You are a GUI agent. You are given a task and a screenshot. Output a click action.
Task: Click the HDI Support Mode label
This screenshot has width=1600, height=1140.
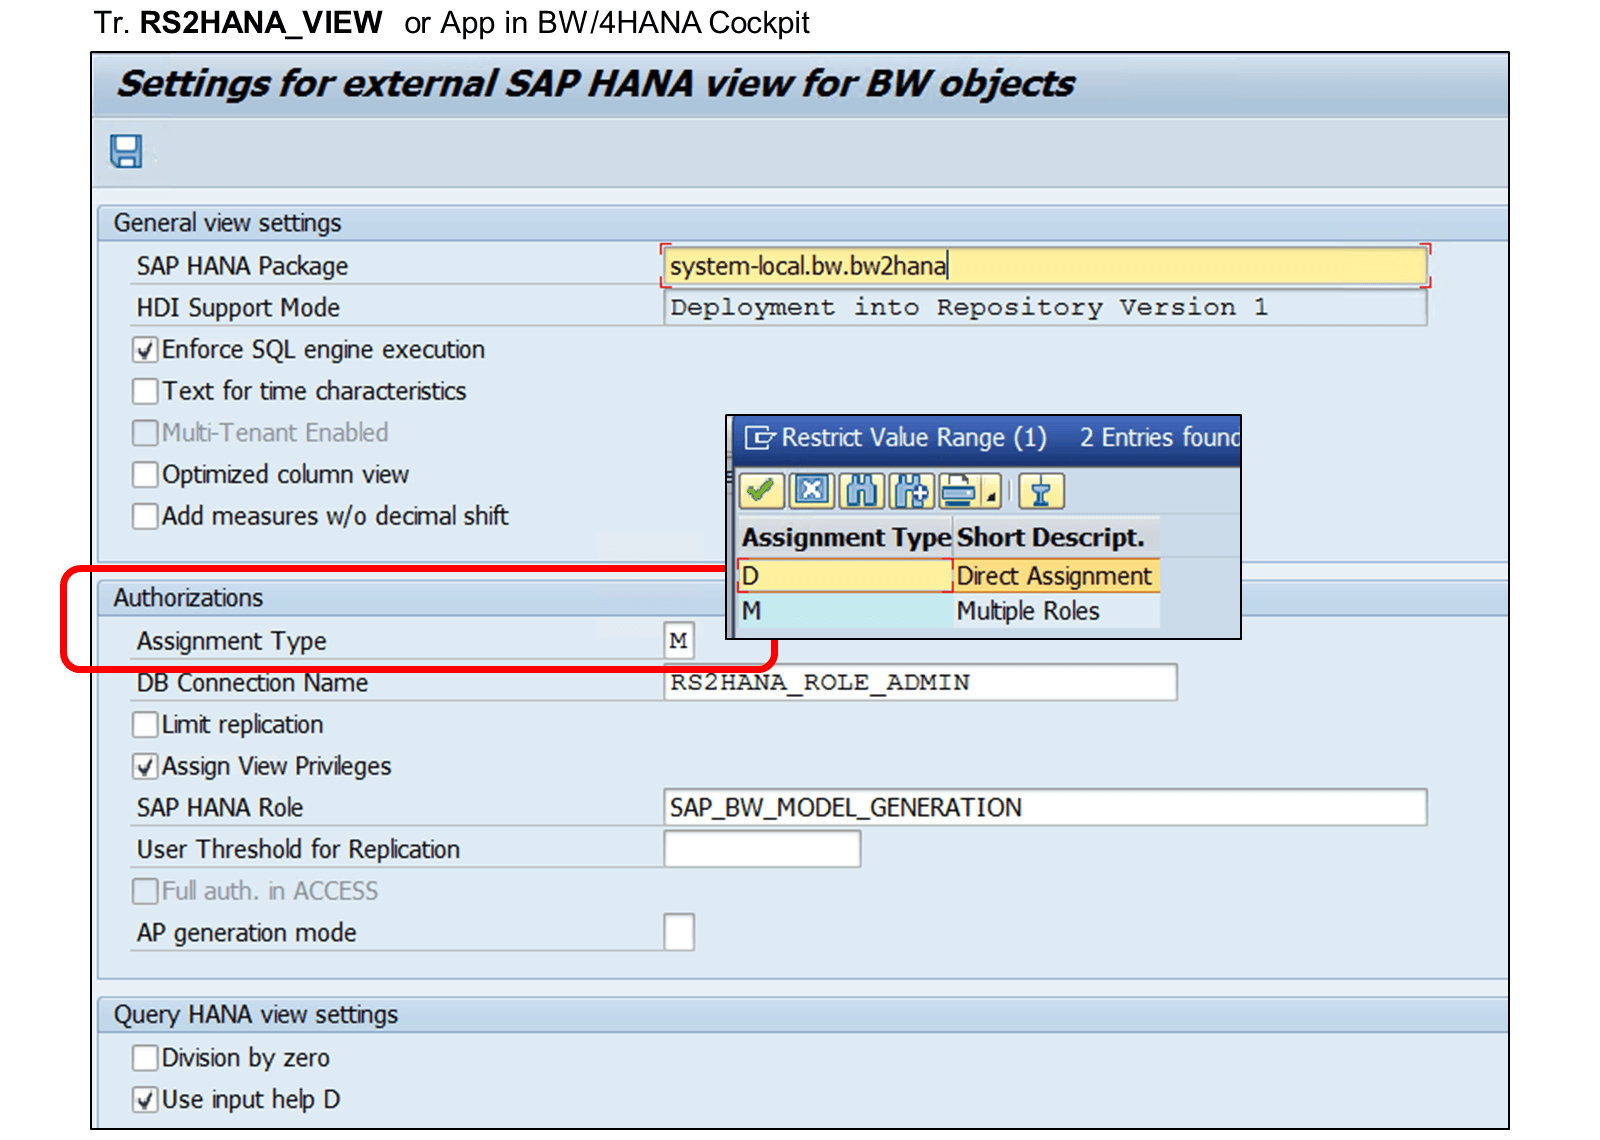[x=238, y=308]
